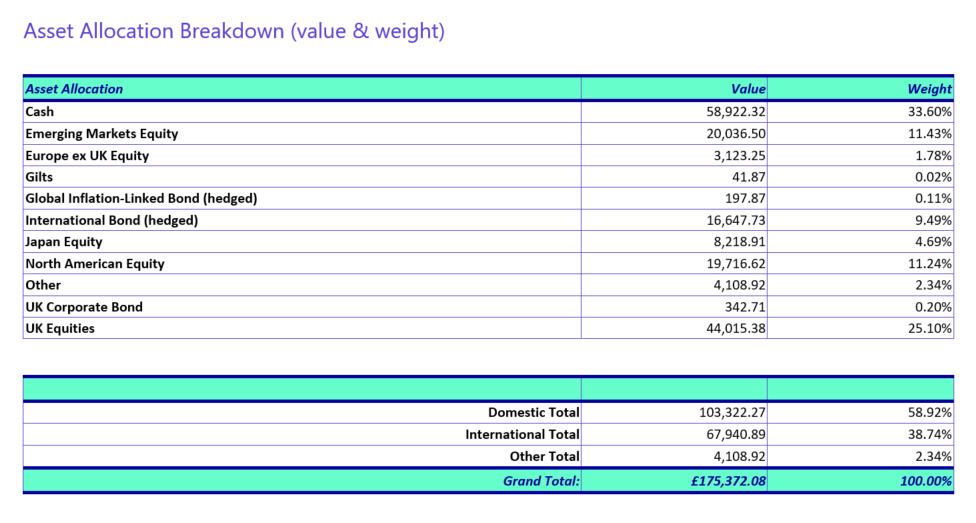Select the Emerging Markets Equity cell
Image resolution: width=976 pixels, height=523 pixels.
(102, 133)
